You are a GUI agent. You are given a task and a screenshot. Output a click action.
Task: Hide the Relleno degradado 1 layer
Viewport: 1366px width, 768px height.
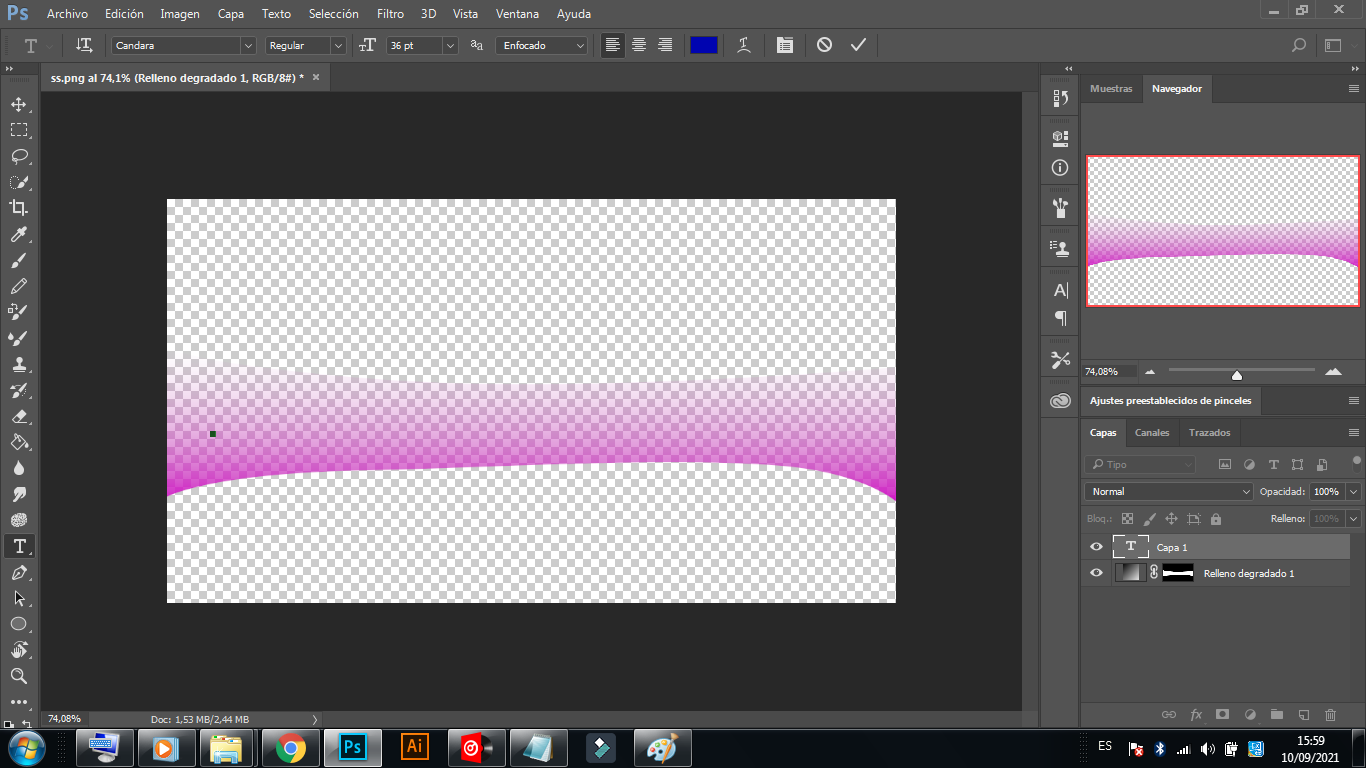pos(1096,573)
